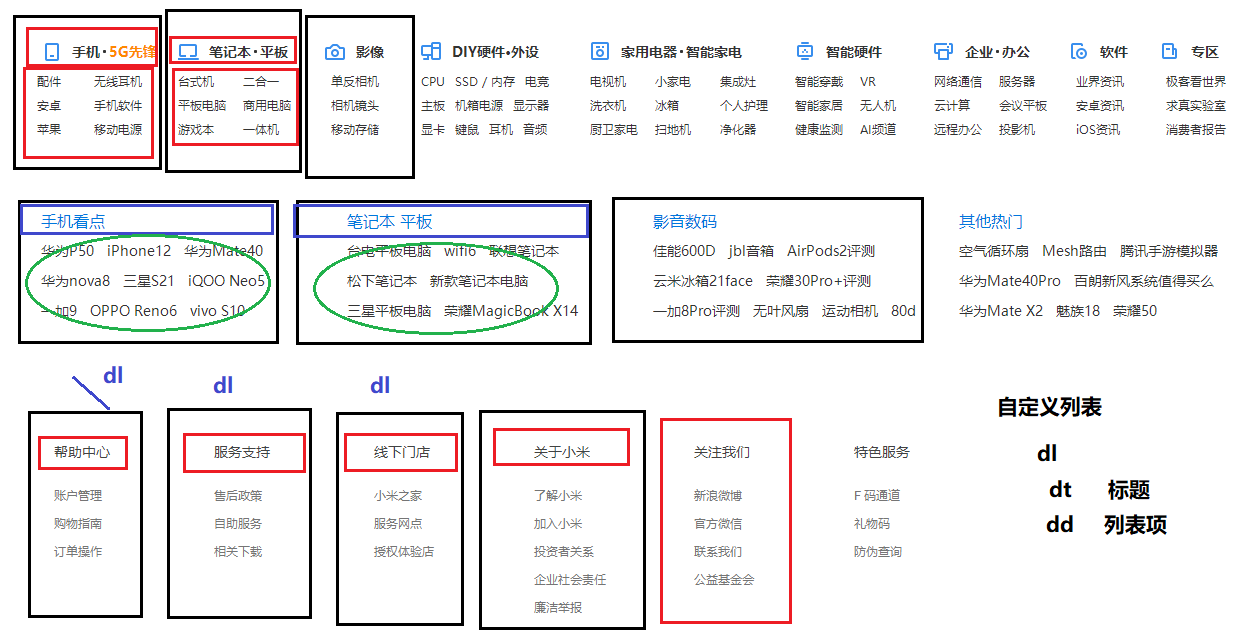The height and width of the screenshot is (639, 1255).
Task: Go to 单反相机 link
Action: [356, 81]
